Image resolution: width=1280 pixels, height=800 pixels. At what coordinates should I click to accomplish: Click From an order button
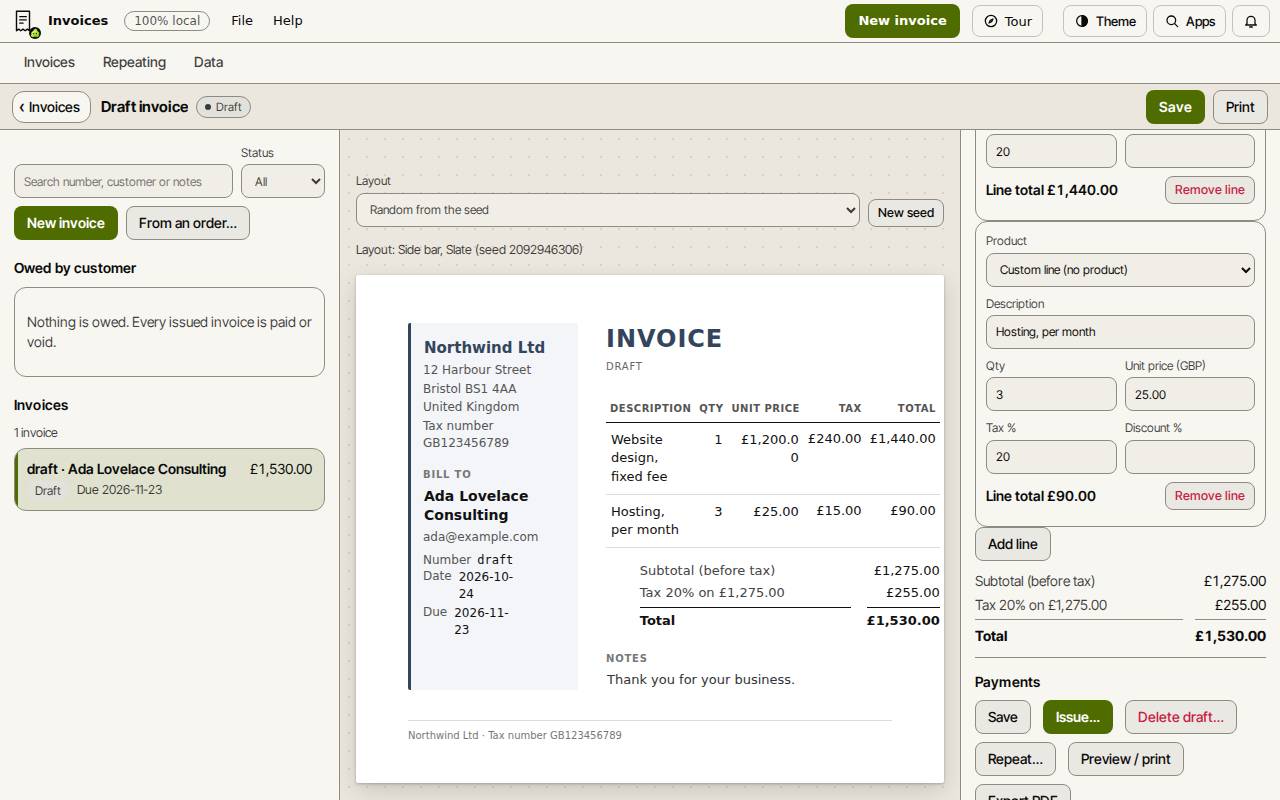[x=188, y=223]
